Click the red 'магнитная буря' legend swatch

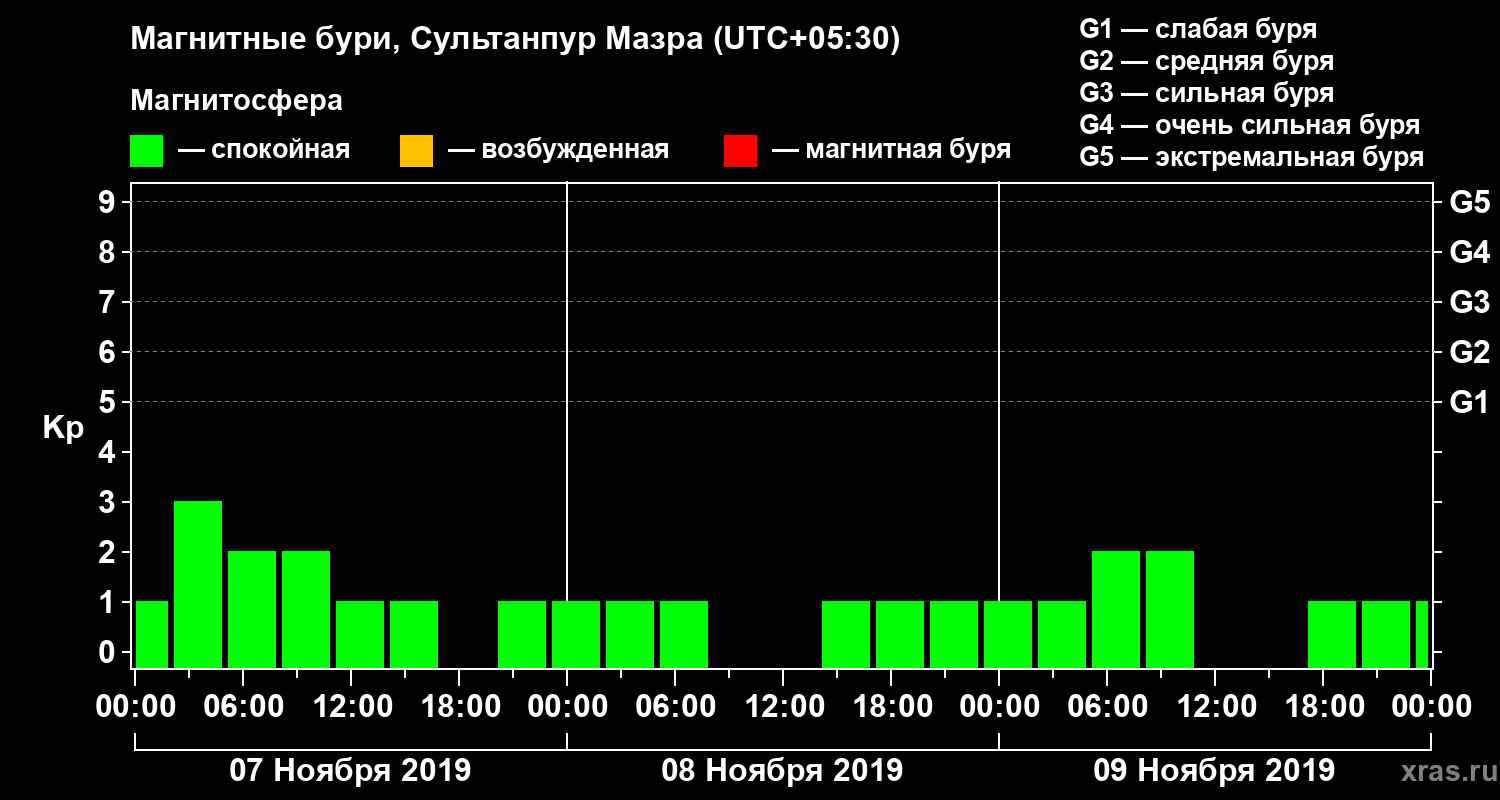pos(740,151)
